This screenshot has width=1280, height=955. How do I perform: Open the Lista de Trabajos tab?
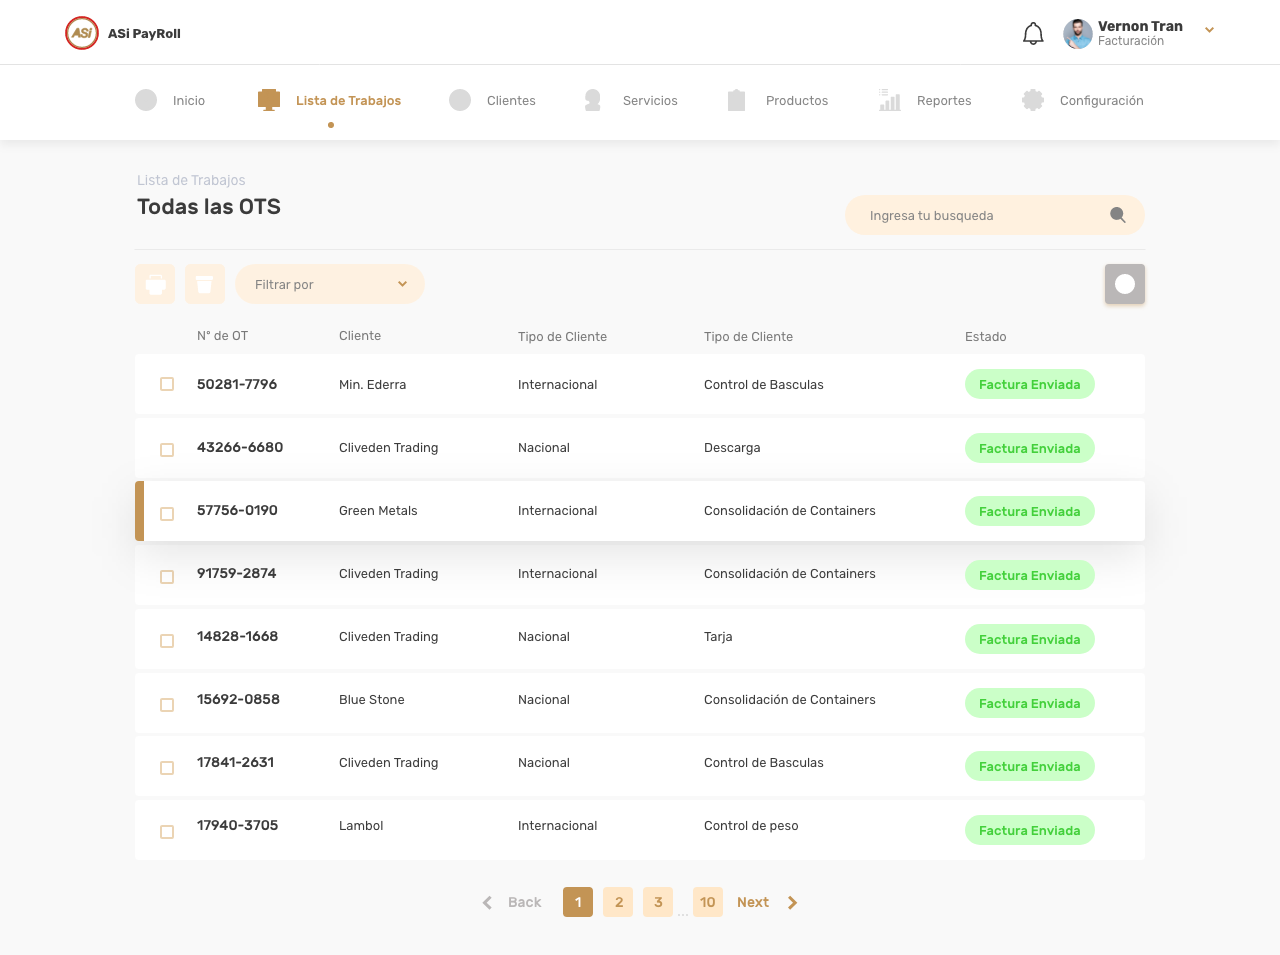click(x=348, y=101)
